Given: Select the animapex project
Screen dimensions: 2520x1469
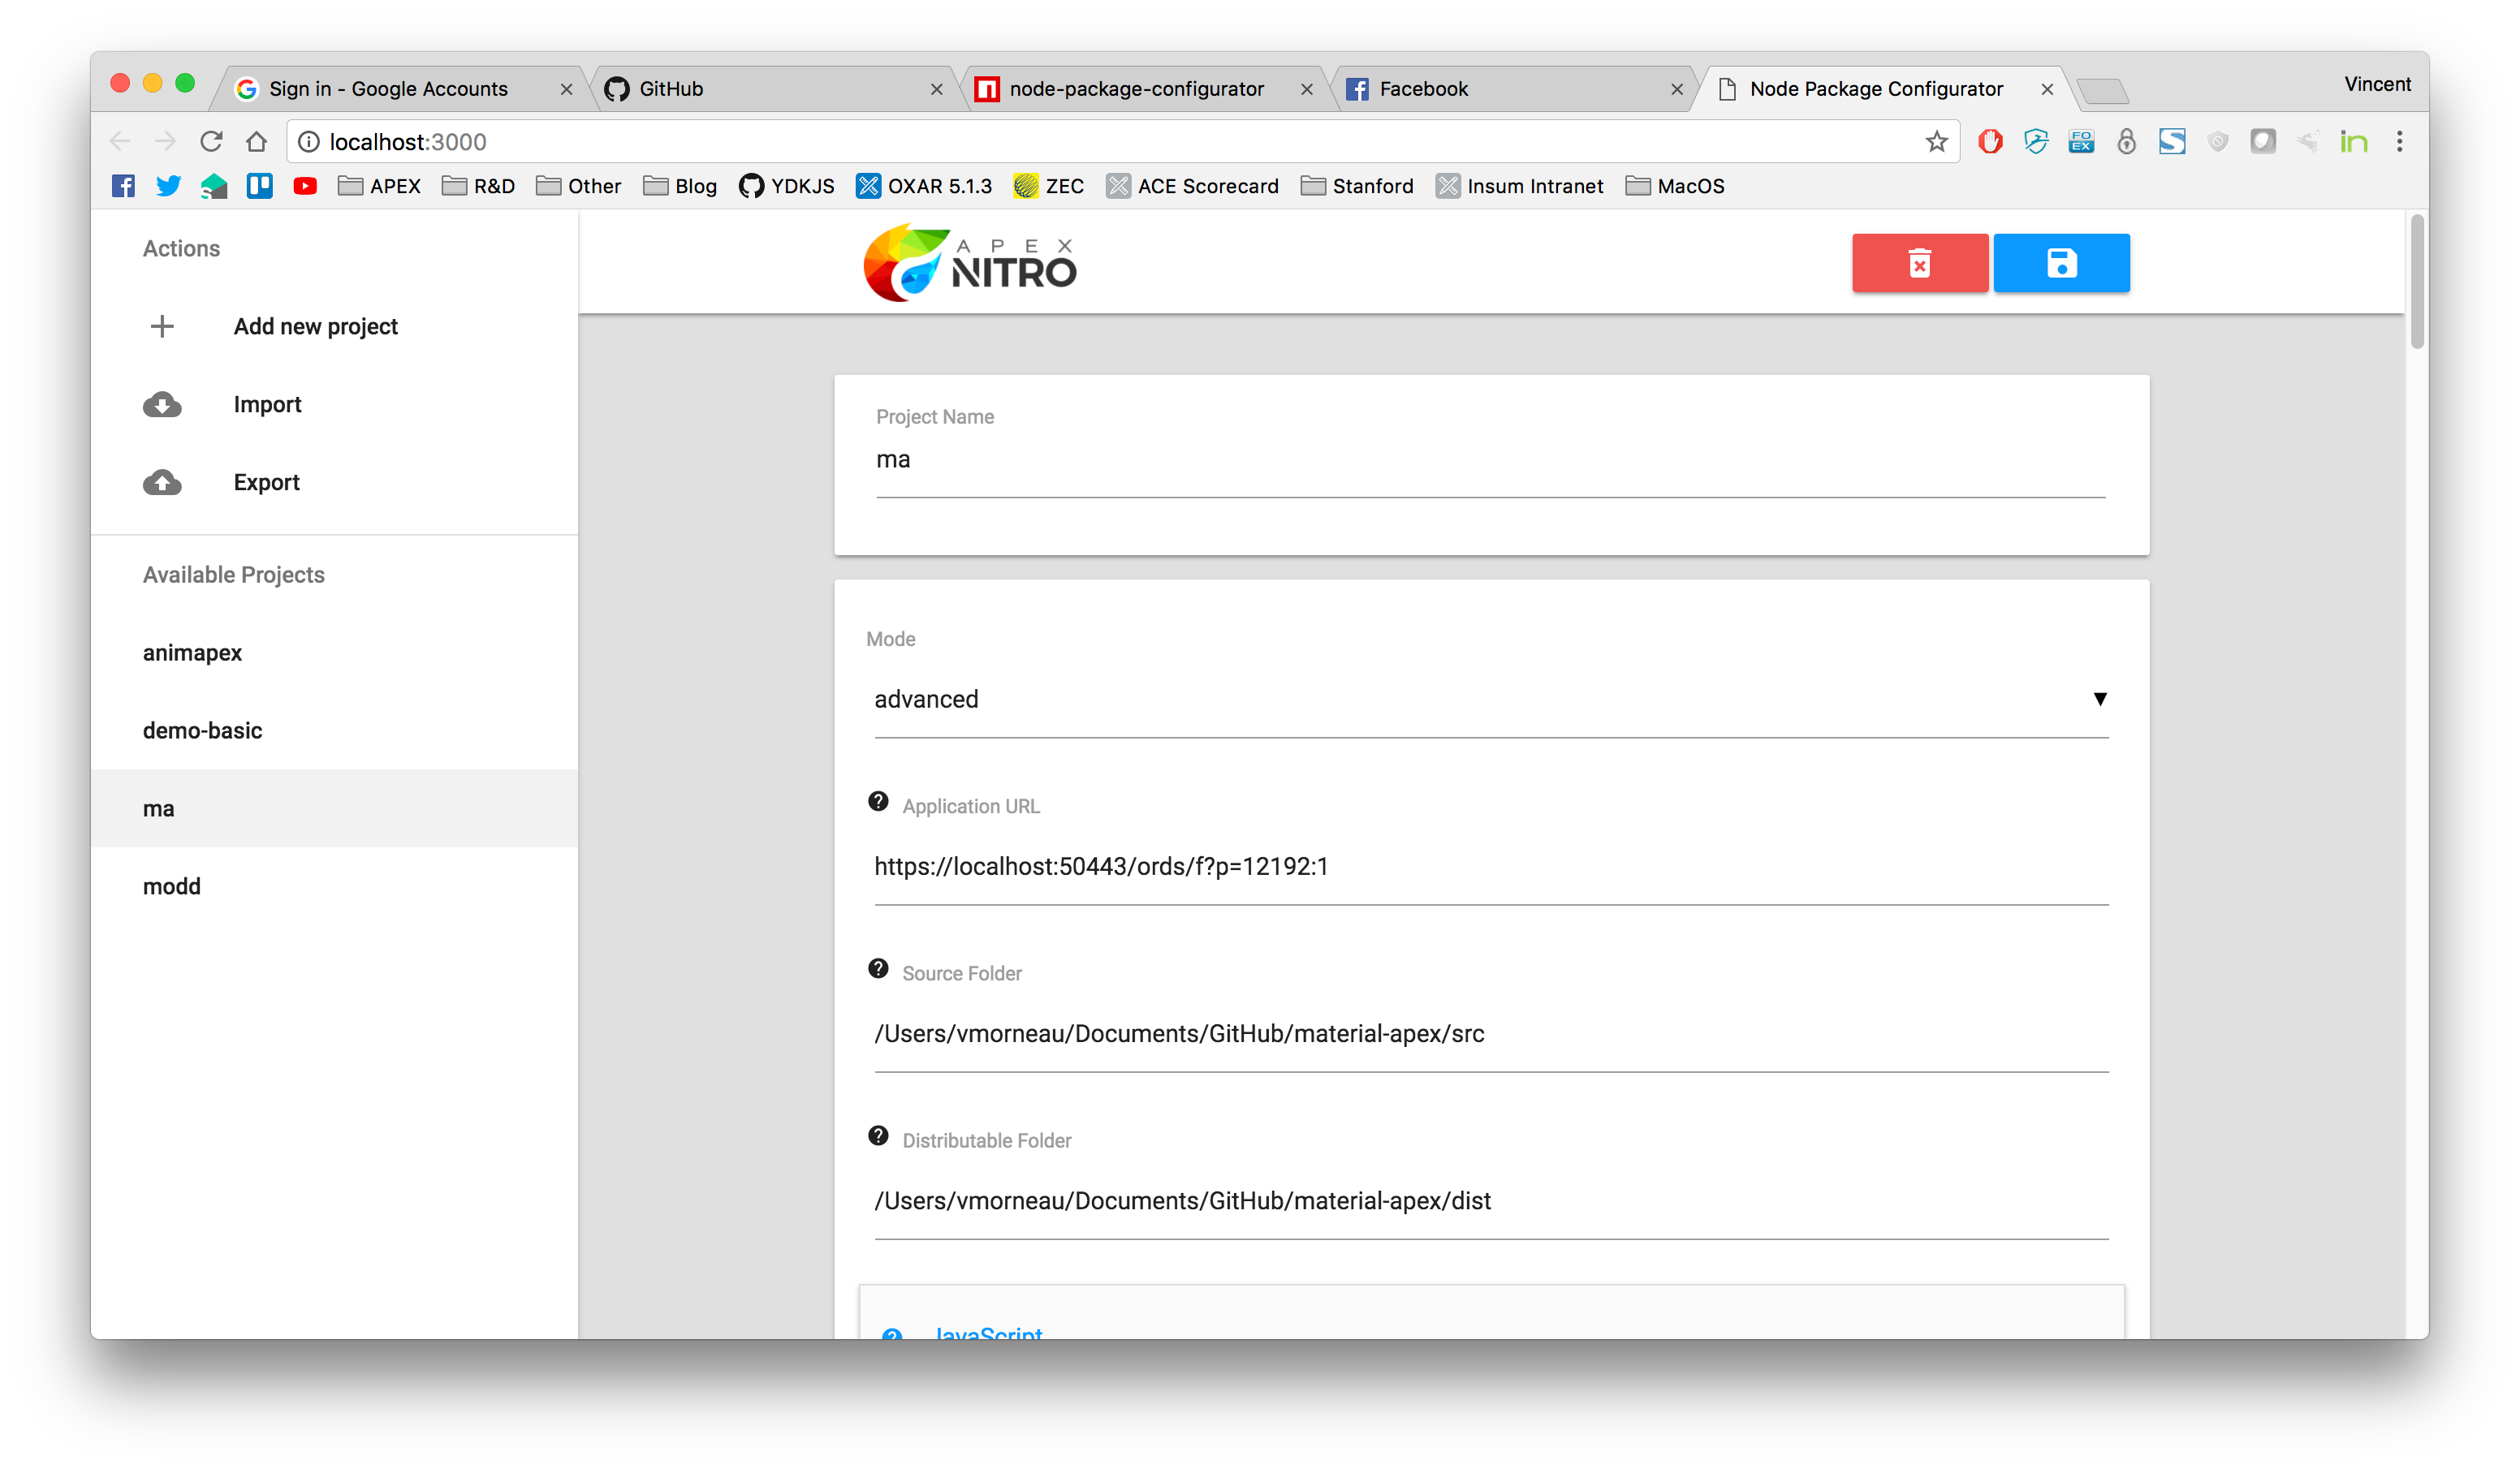Looking at the screenshot, I should pyautogui.click(x=193, y=653).
